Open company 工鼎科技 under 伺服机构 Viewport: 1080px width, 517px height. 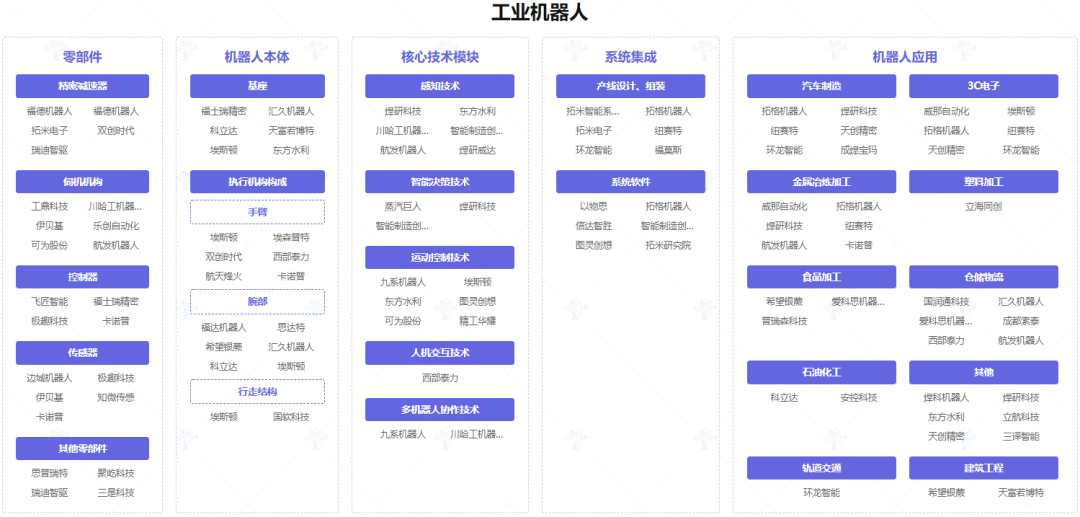click(x=50, y=207)
